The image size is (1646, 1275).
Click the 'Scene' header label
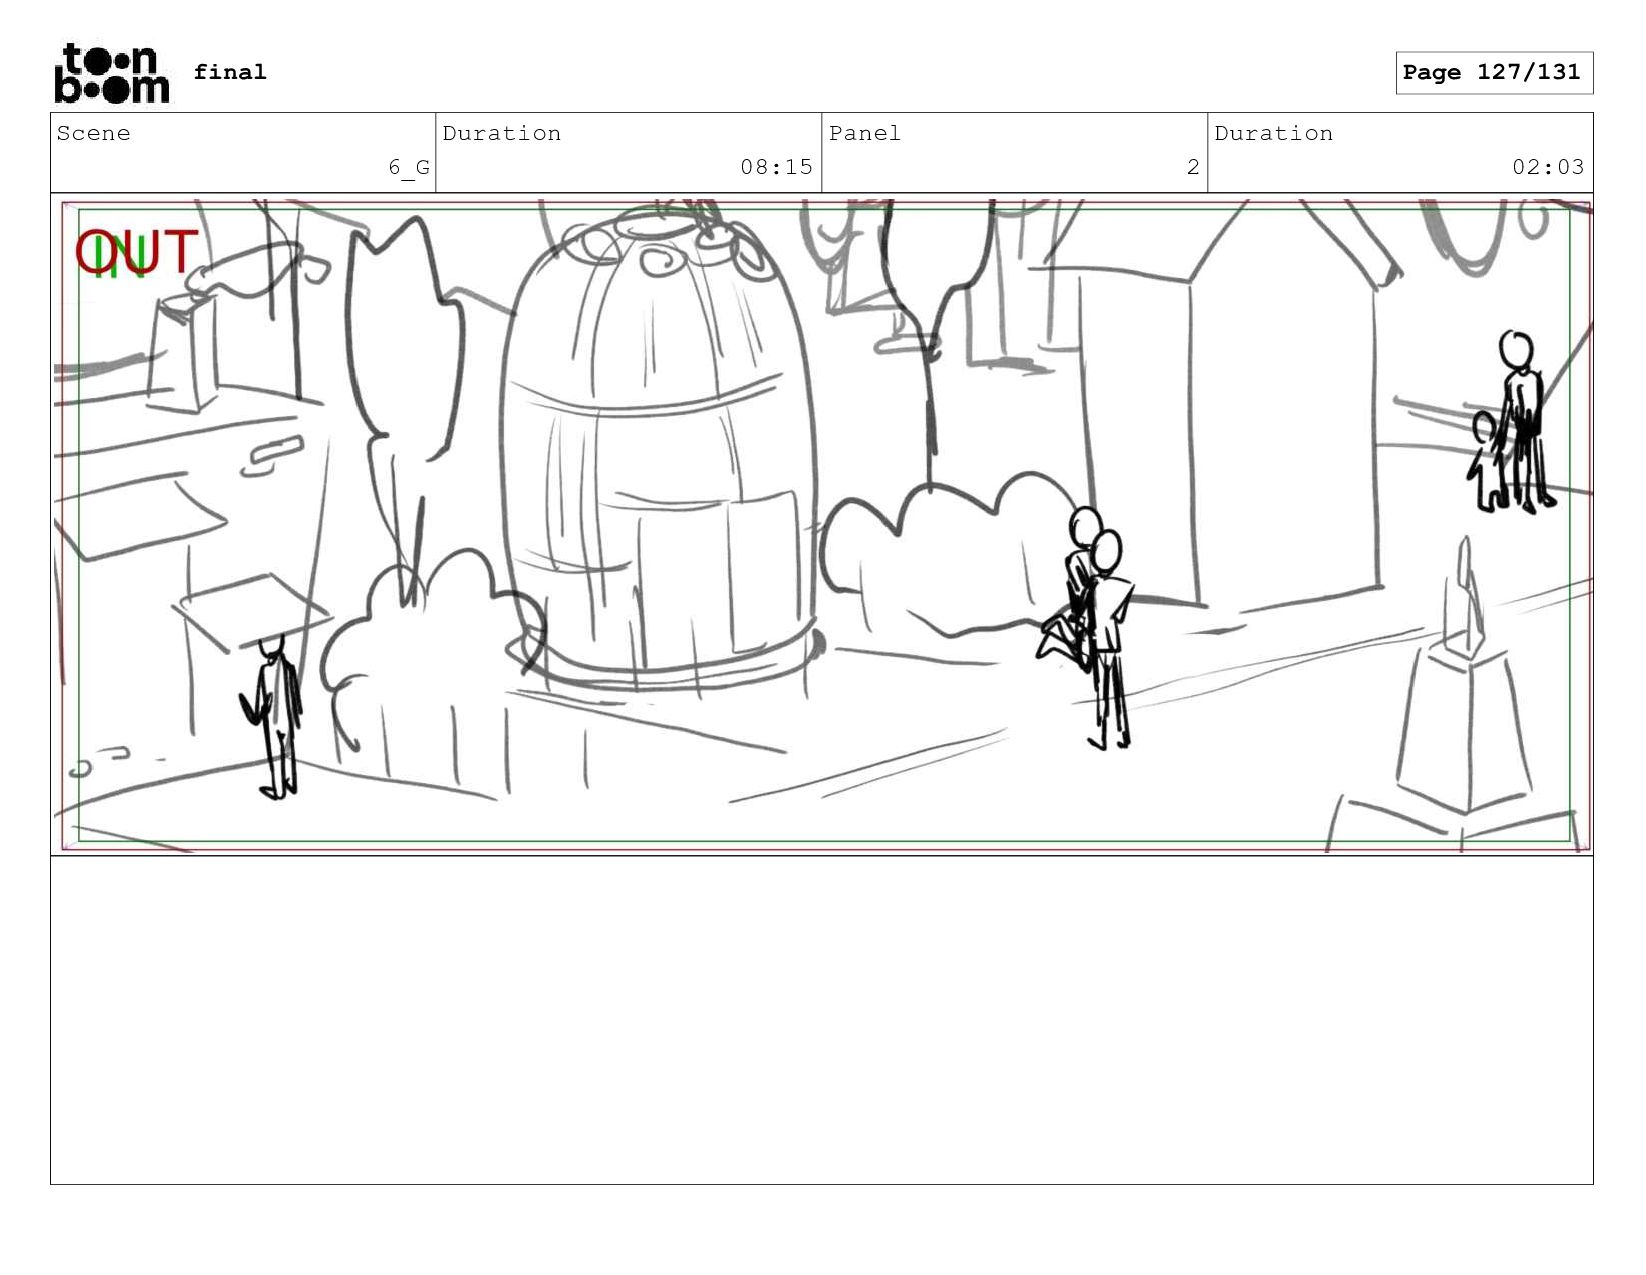(x=94, y=134)
